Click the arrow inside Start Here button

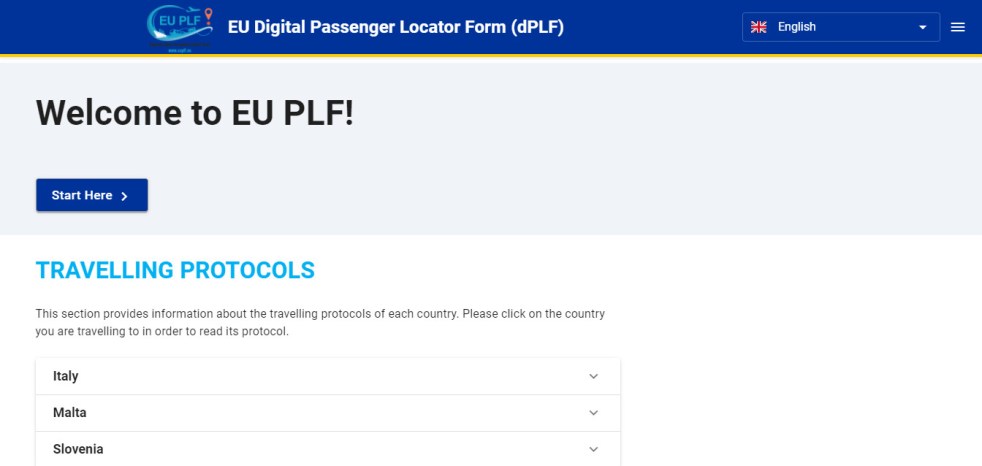click(x=124, y=196)
